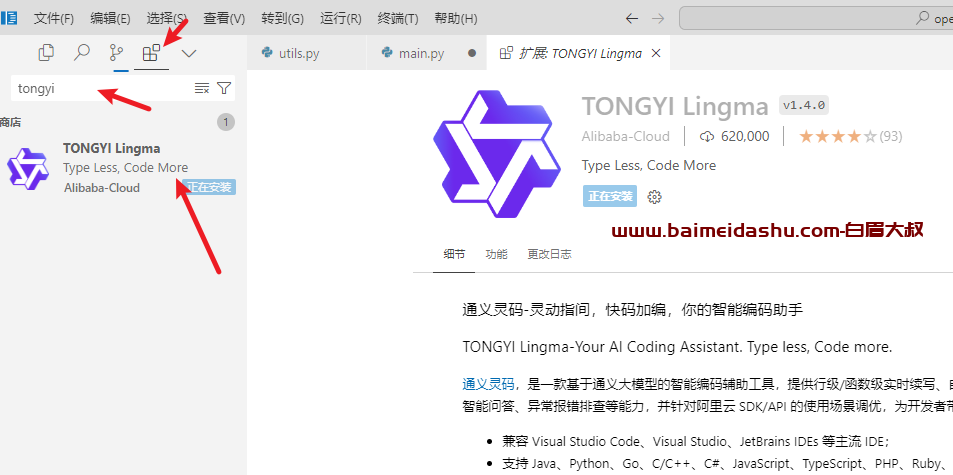Switch to the 更改日志 tab

click(x=549, y=254)
